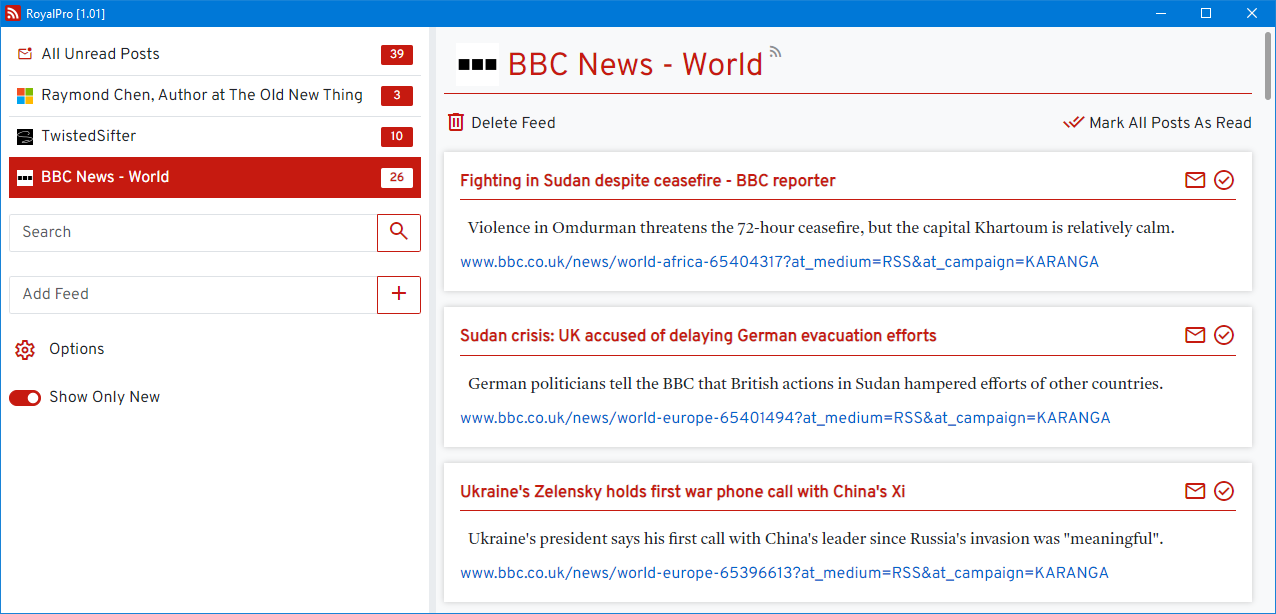Click the BBC News - World page title
This screenshot has width=1276, height=614.
click(x=635, y=64)
